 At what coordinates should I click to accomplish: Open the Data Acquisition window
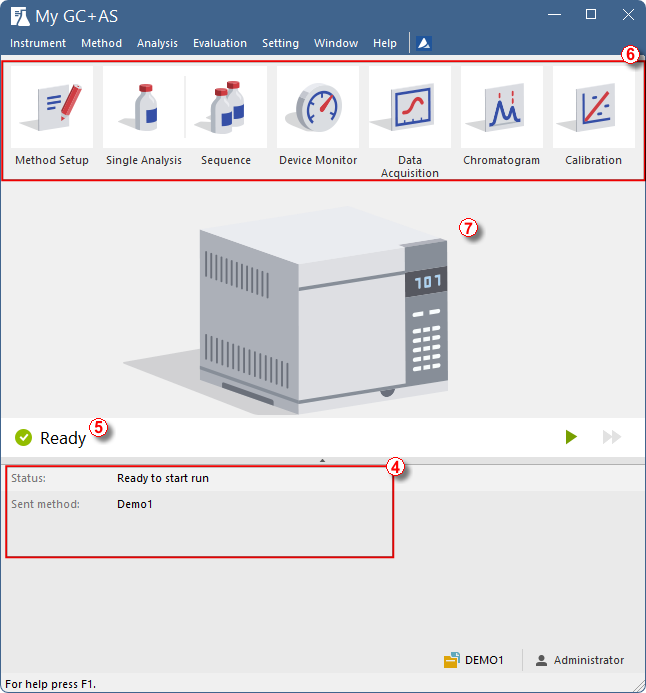tap(410, 107)
